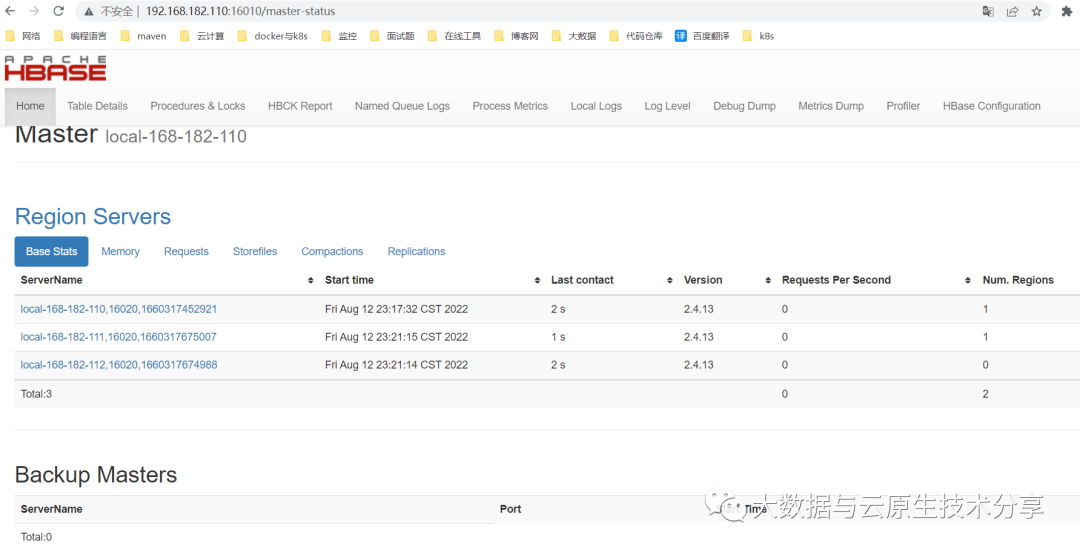Open the 在线工具 bookmark folder
Viewport: 1080px width, 554px height.
(455, 37)
